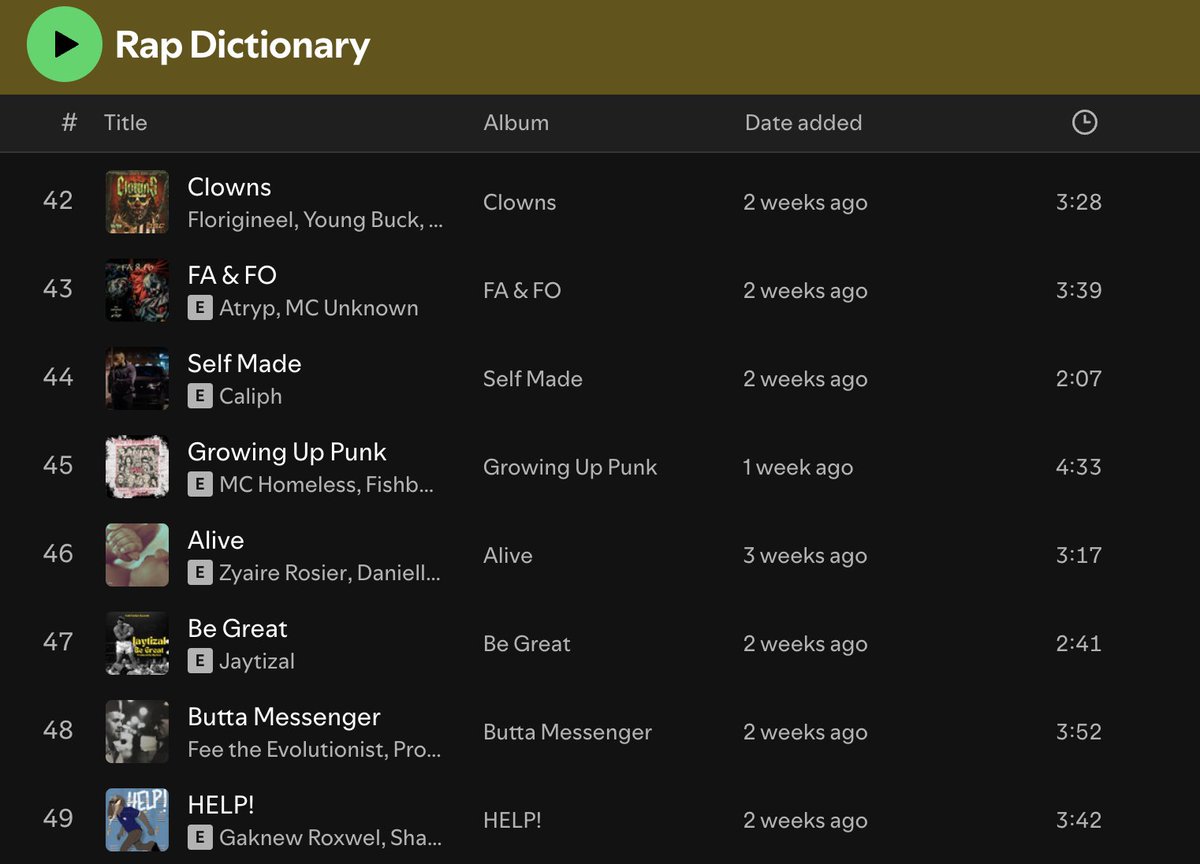The width and height of the screenshot is (1200, 864).
Task: Select the Butta Messenger track title
Action: coord(284,717)
